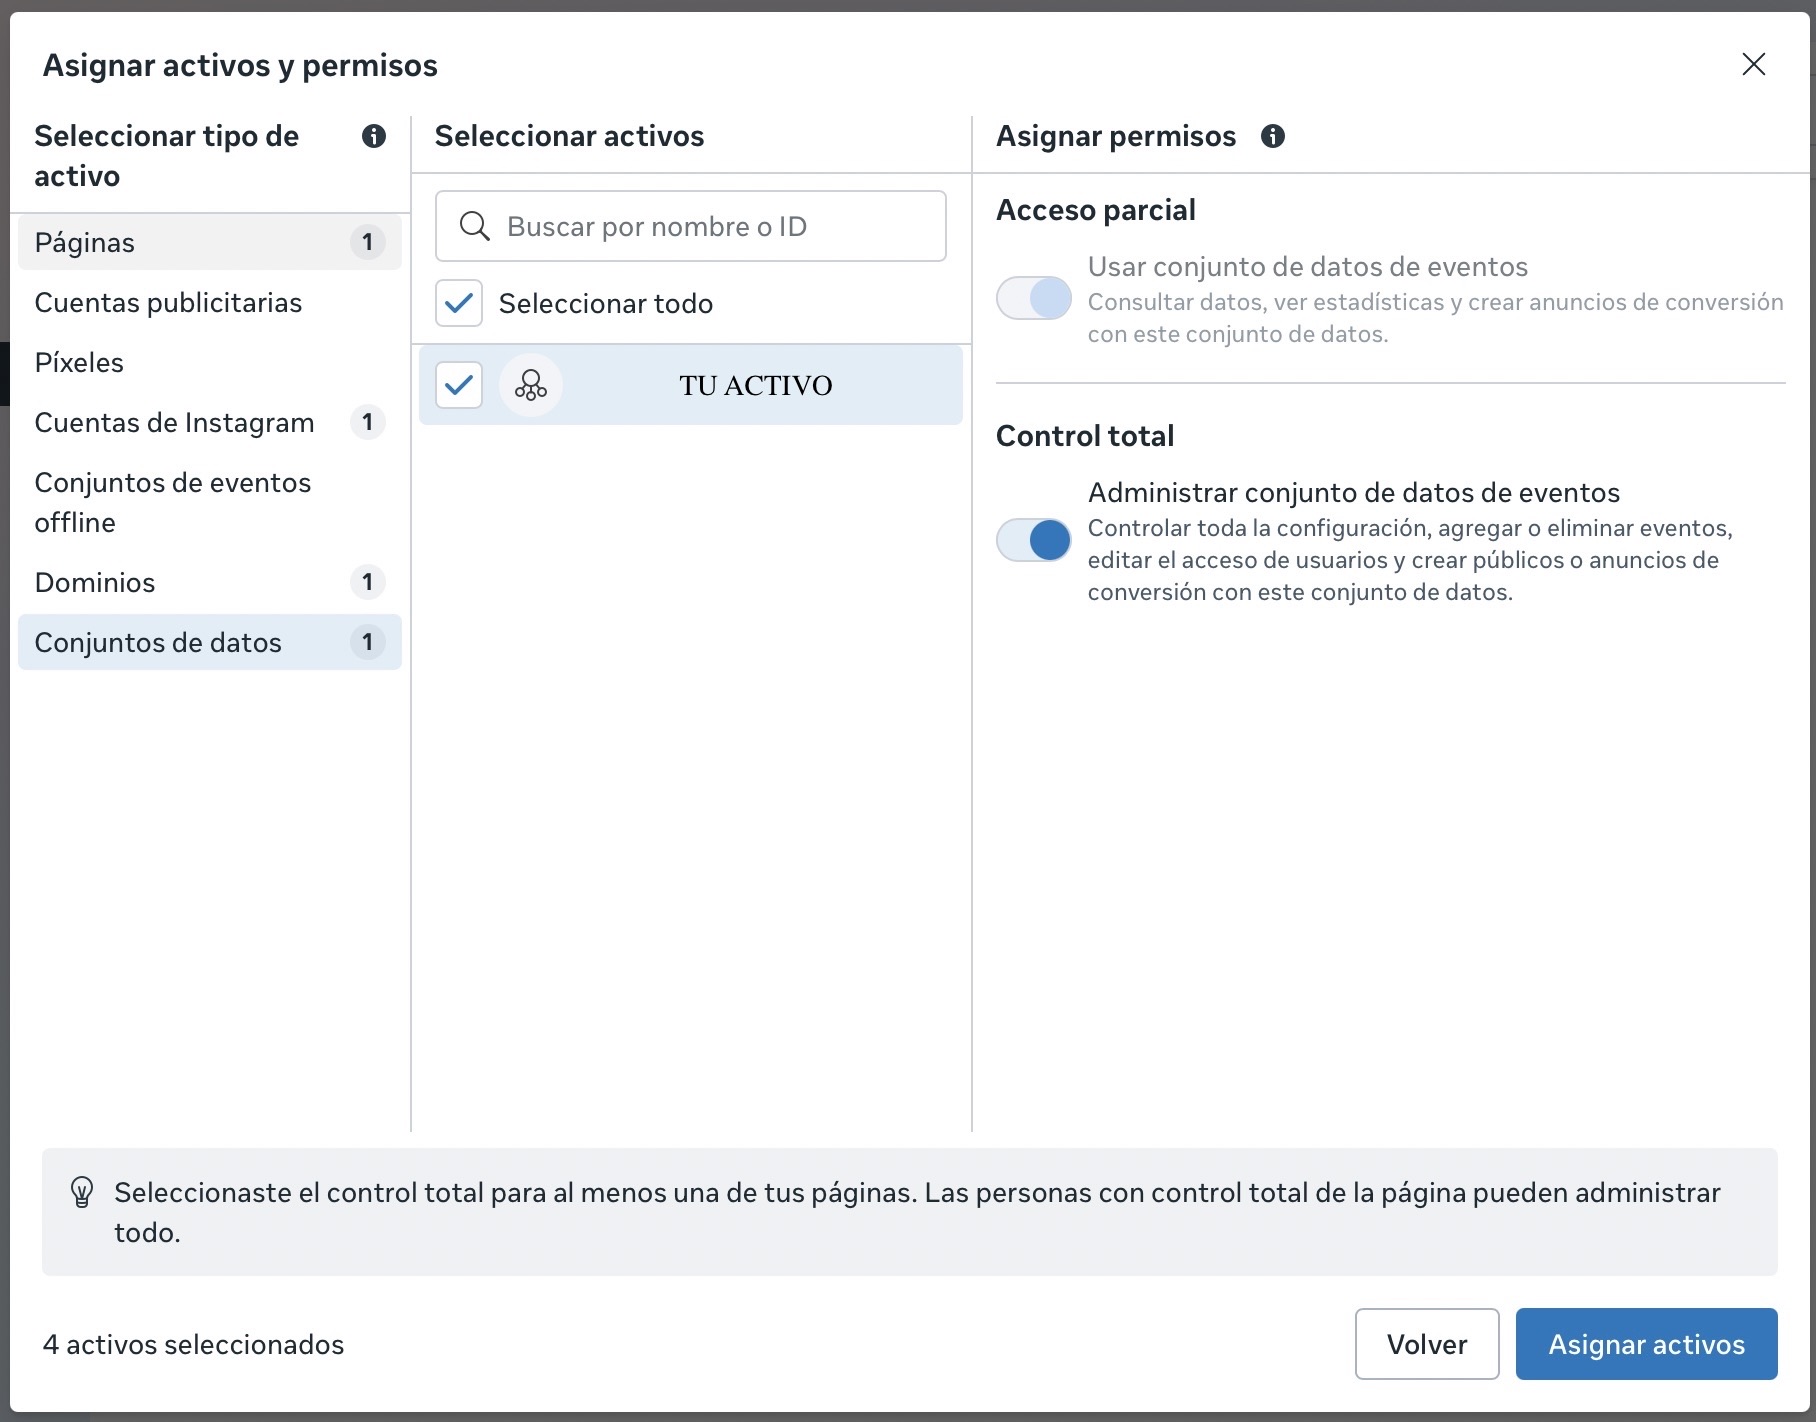This screenshot has width=1816, height=1422.
Task: Click the magnifying glass search icon
Action: click(474, 226)
